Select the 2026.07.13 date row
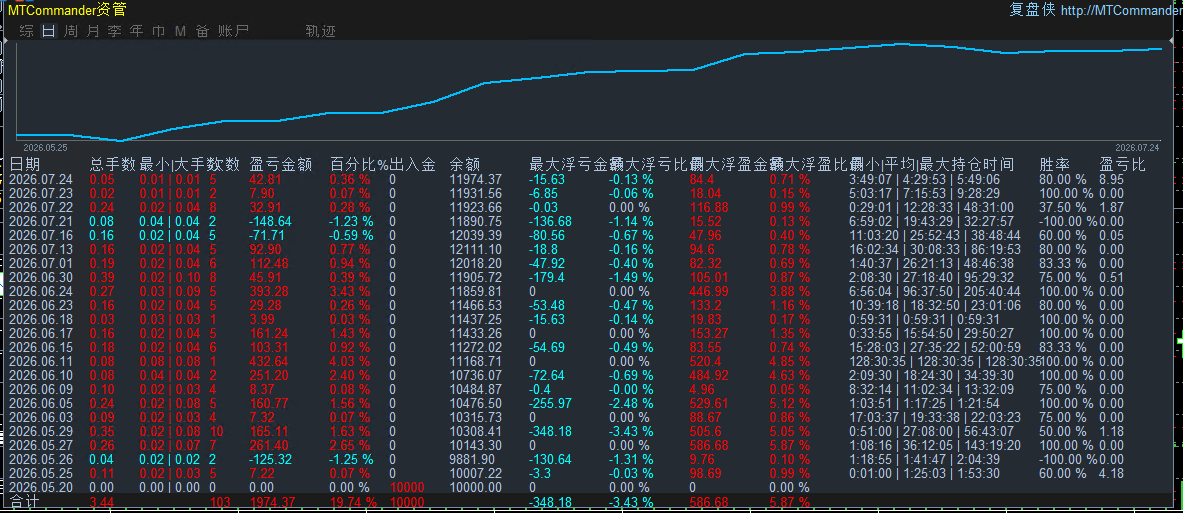 (41, 249)
